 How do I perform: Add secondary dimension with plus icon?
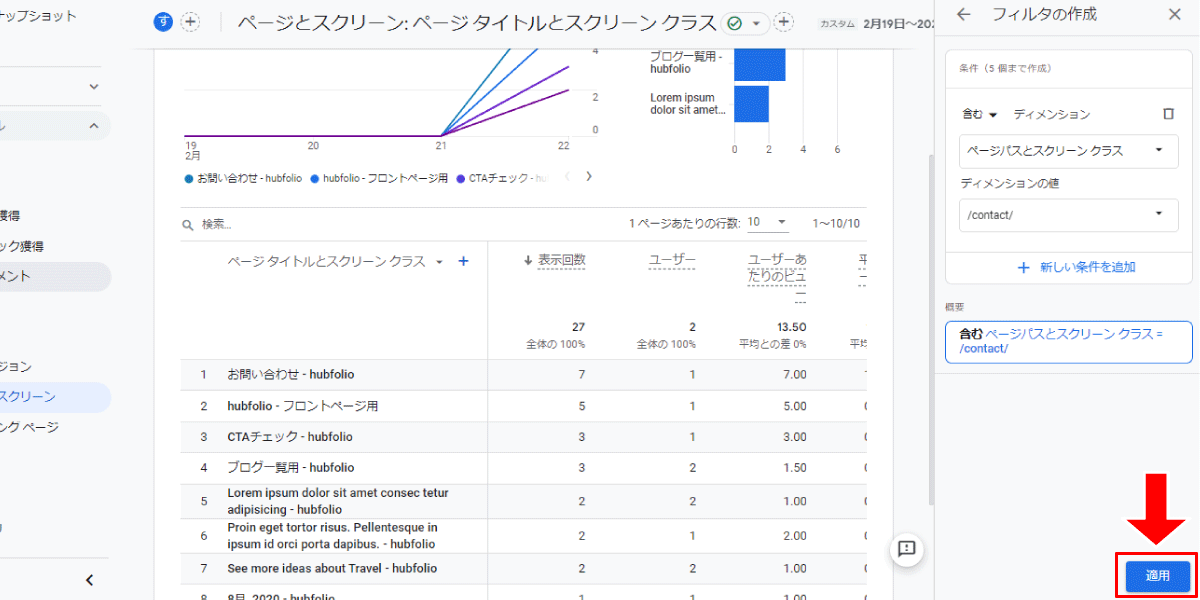coord(463,262)
